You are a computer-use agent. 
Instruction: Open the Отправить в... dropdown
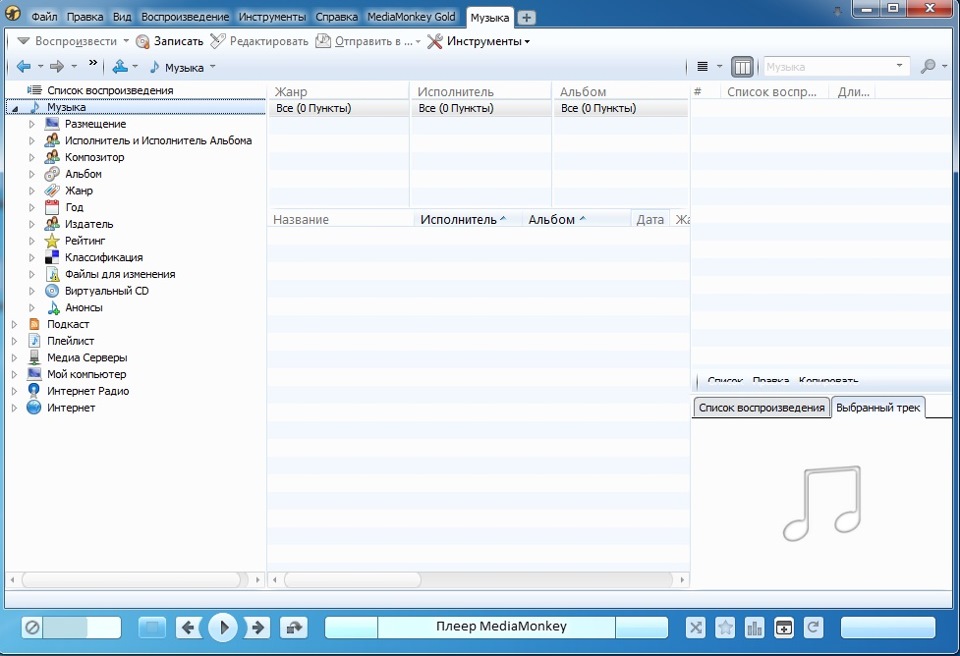418,42
